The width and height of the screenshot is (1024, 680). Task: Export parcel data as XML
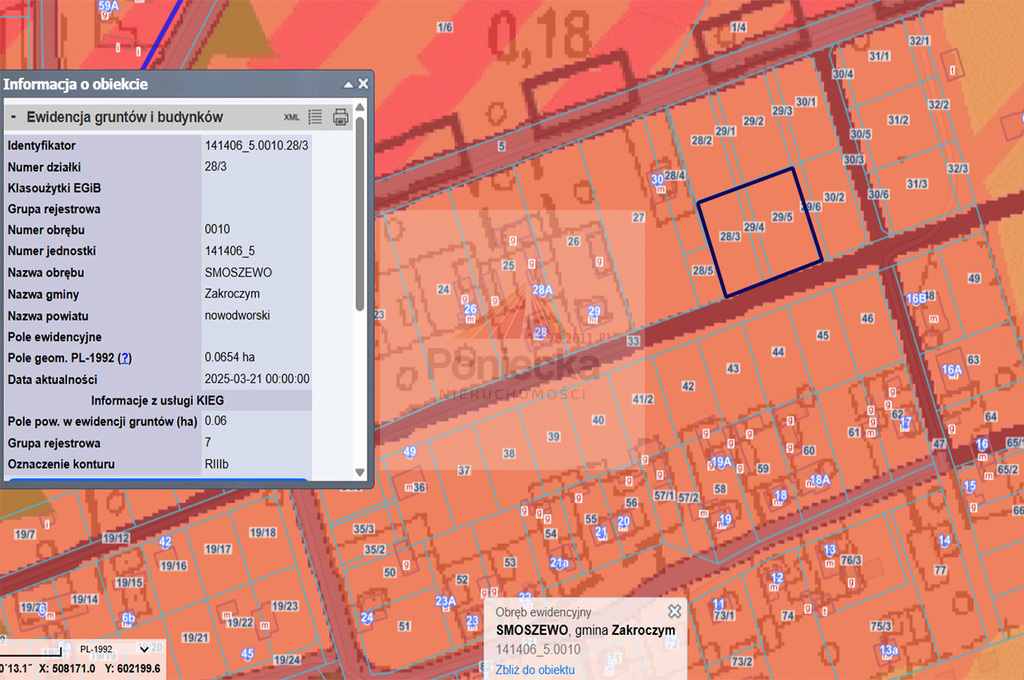coord(292,117)
